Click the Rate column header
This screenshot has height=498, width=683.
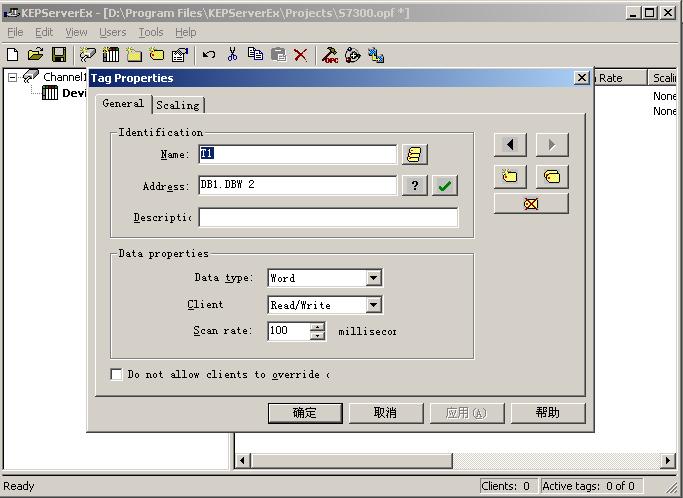coord(620,78)
